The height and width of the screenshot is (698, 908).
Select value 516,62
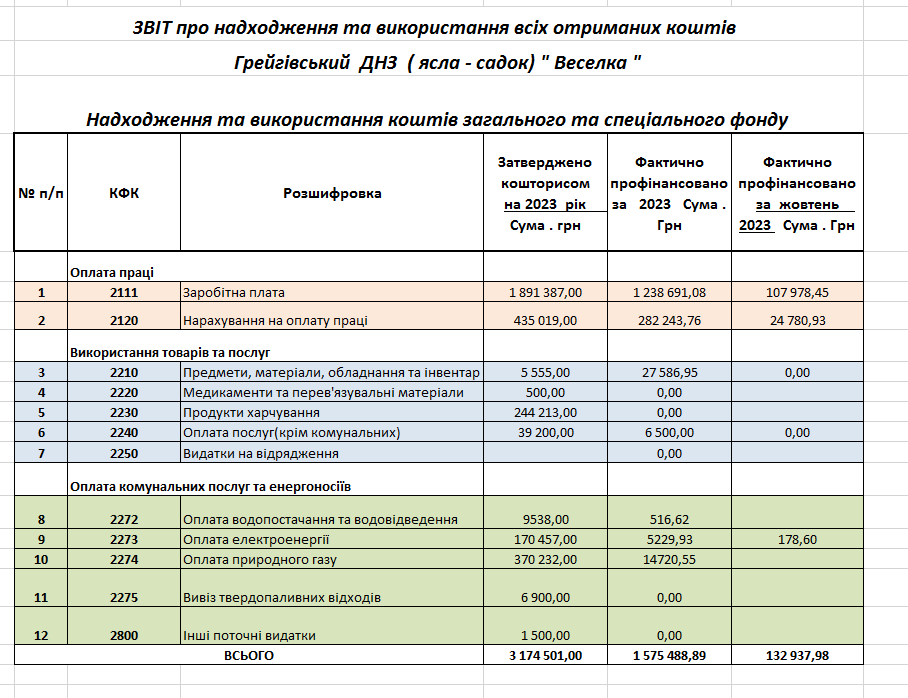669,512
